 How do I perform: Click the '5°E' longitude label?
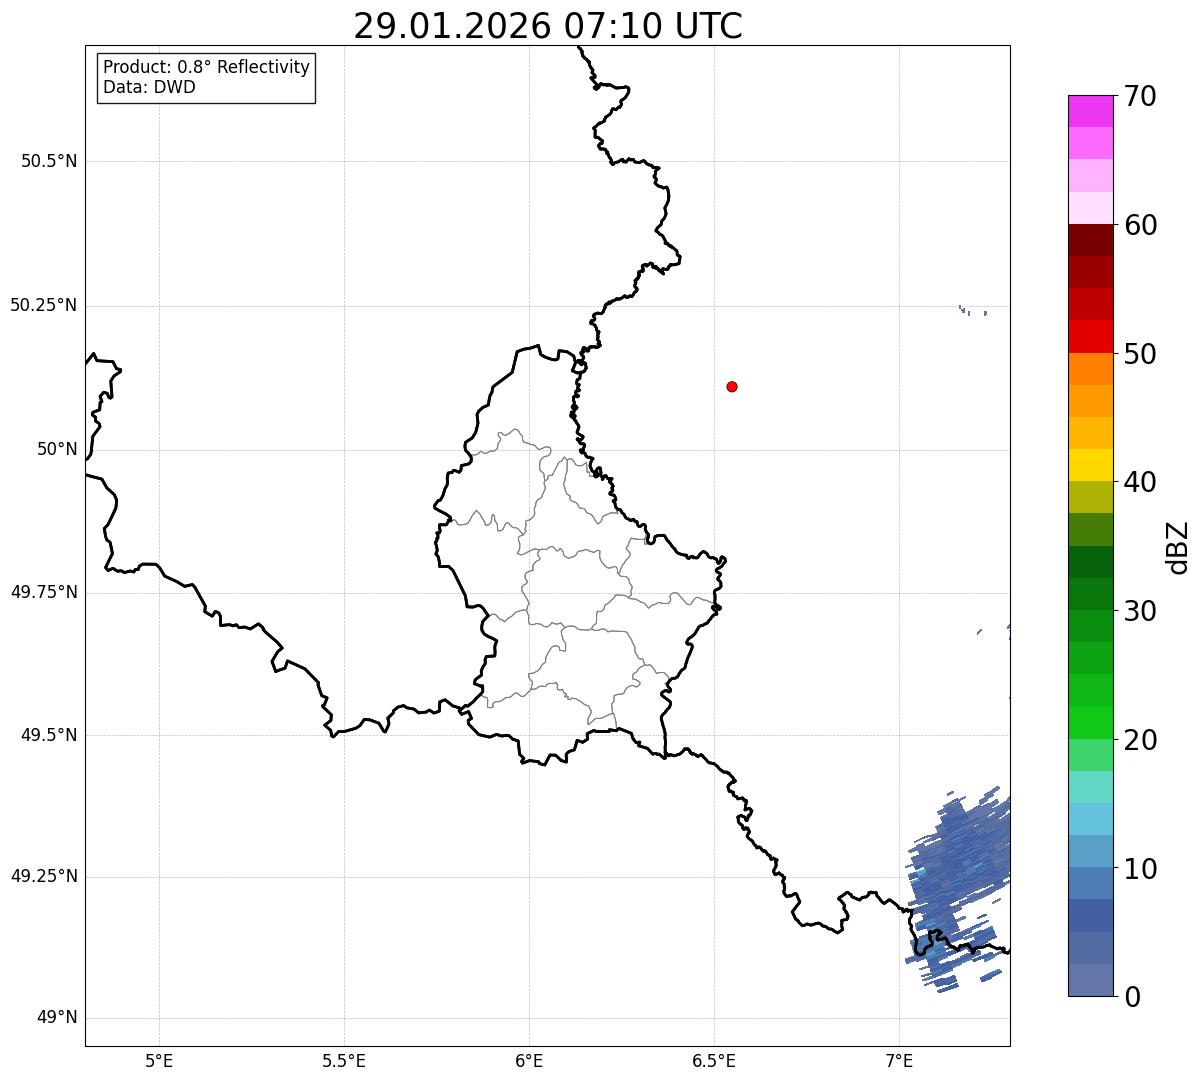[159, 1060]
